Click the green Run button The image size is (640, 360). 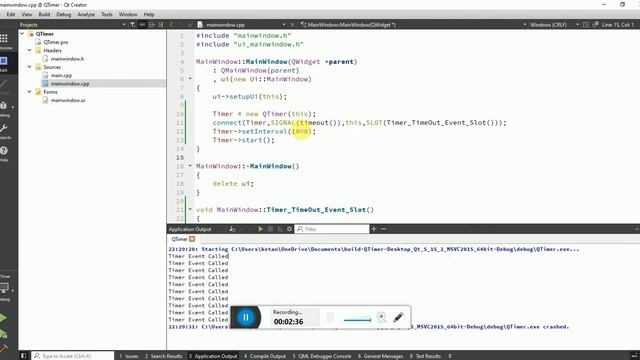[3, 318]
